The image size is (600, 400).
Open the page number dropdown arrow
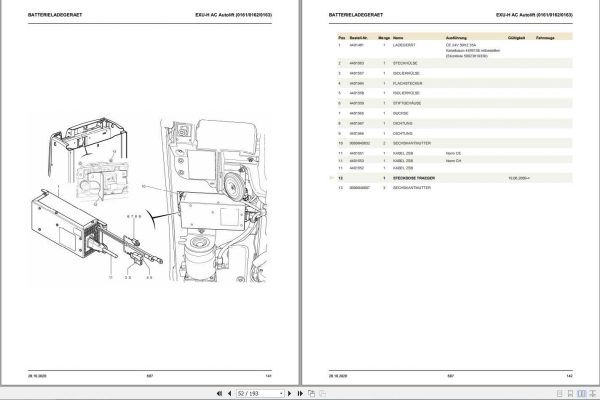[x=281, y=394]
